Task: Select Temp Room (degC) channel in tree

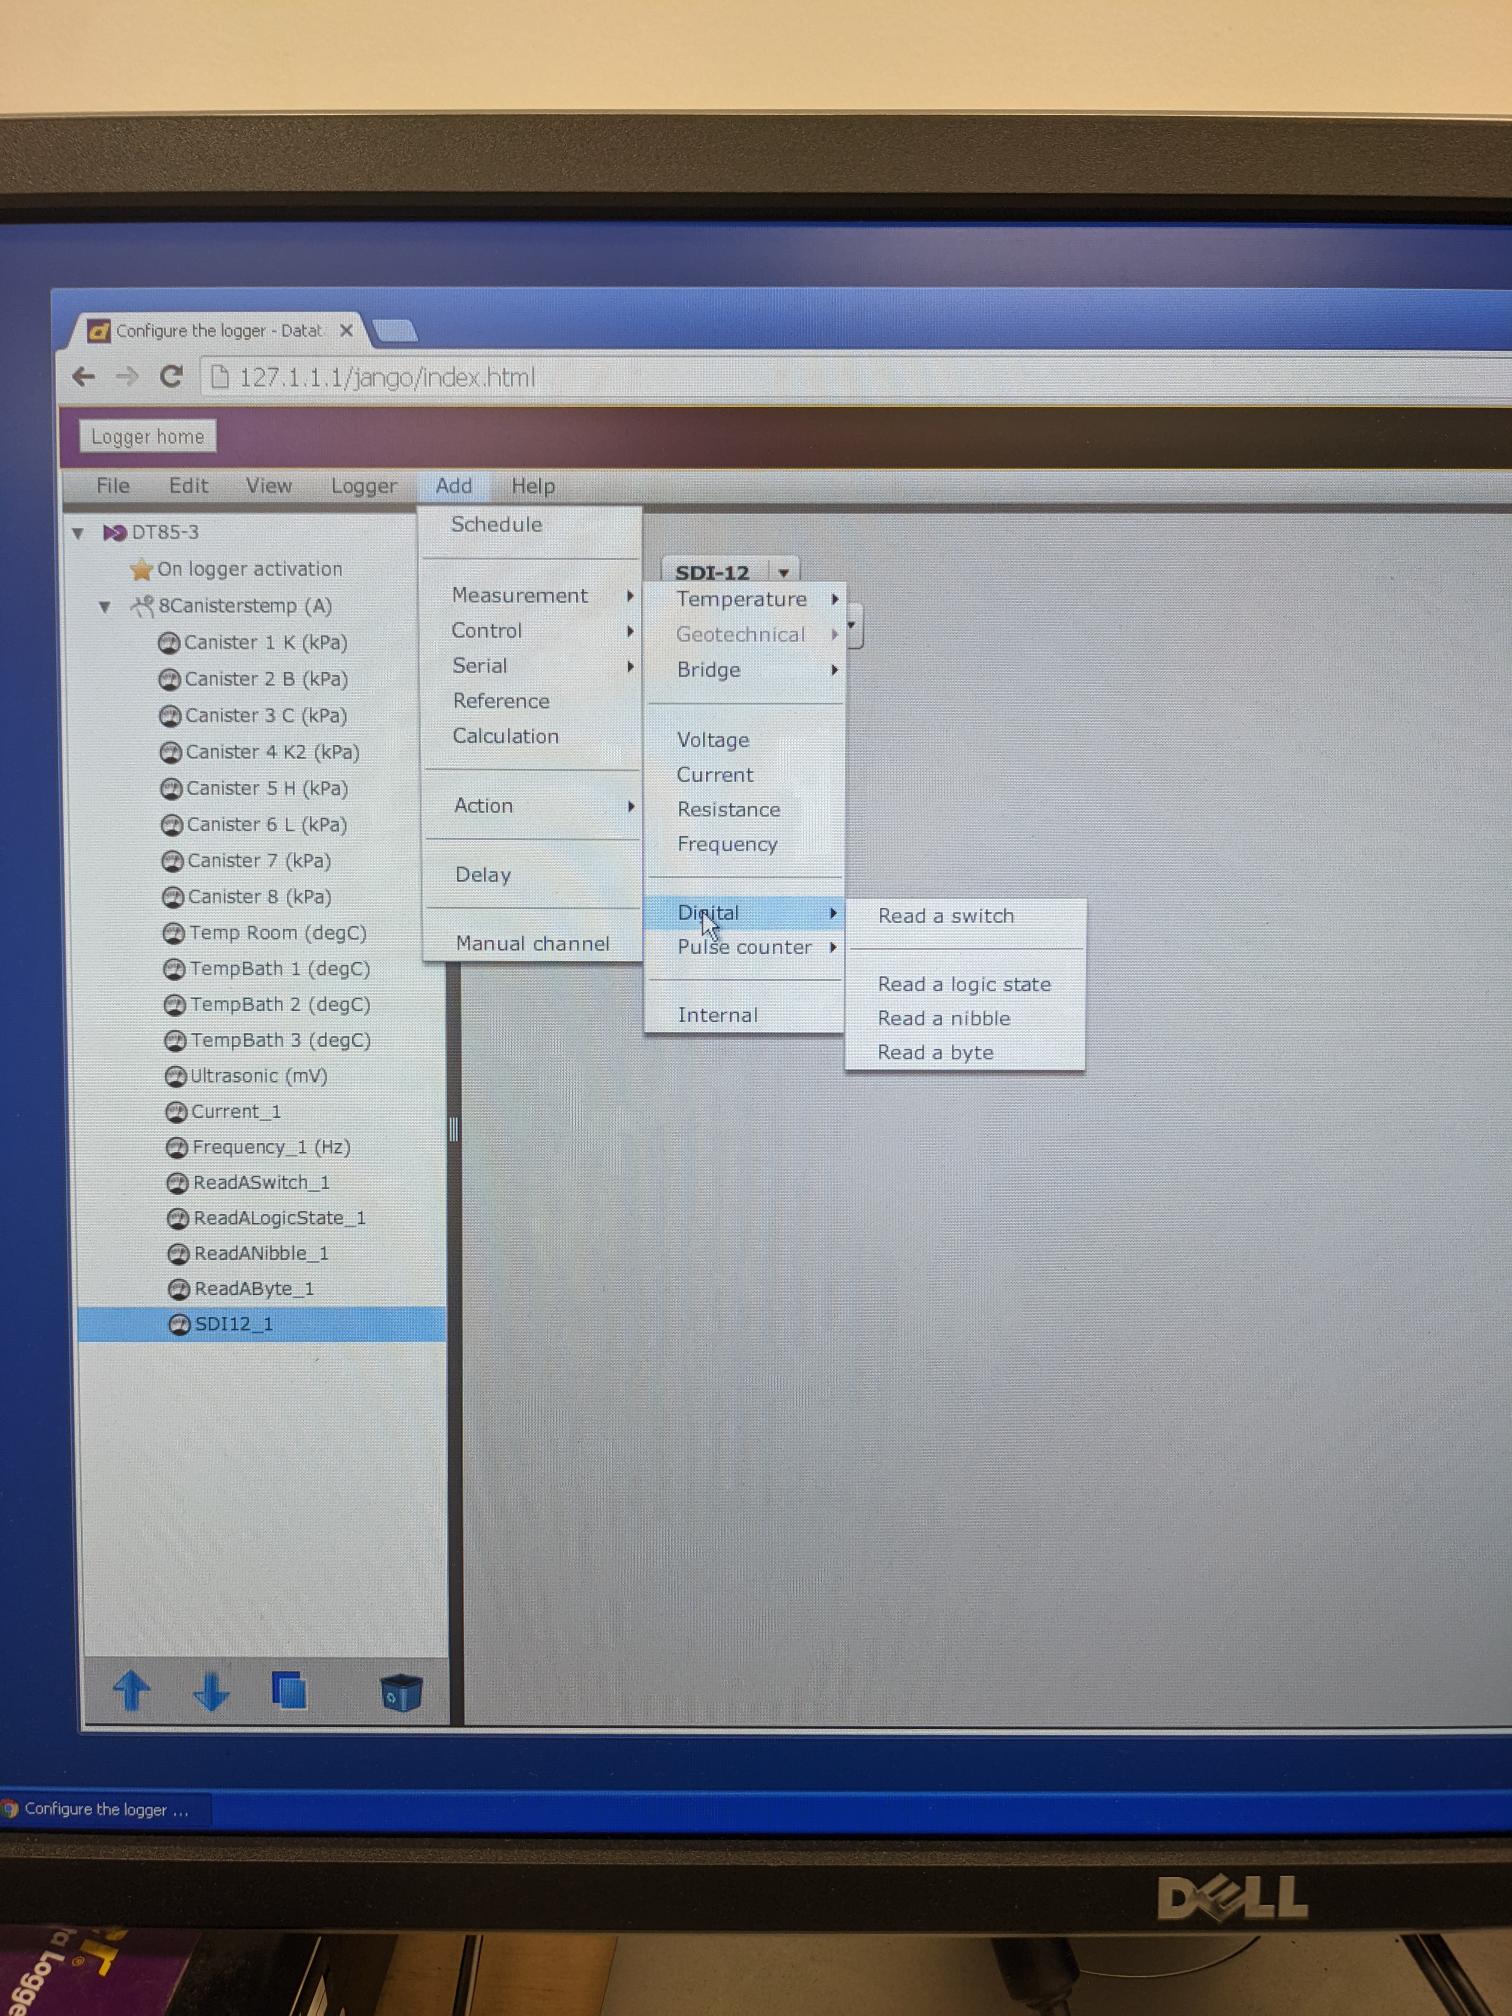Action: [277, 933]
